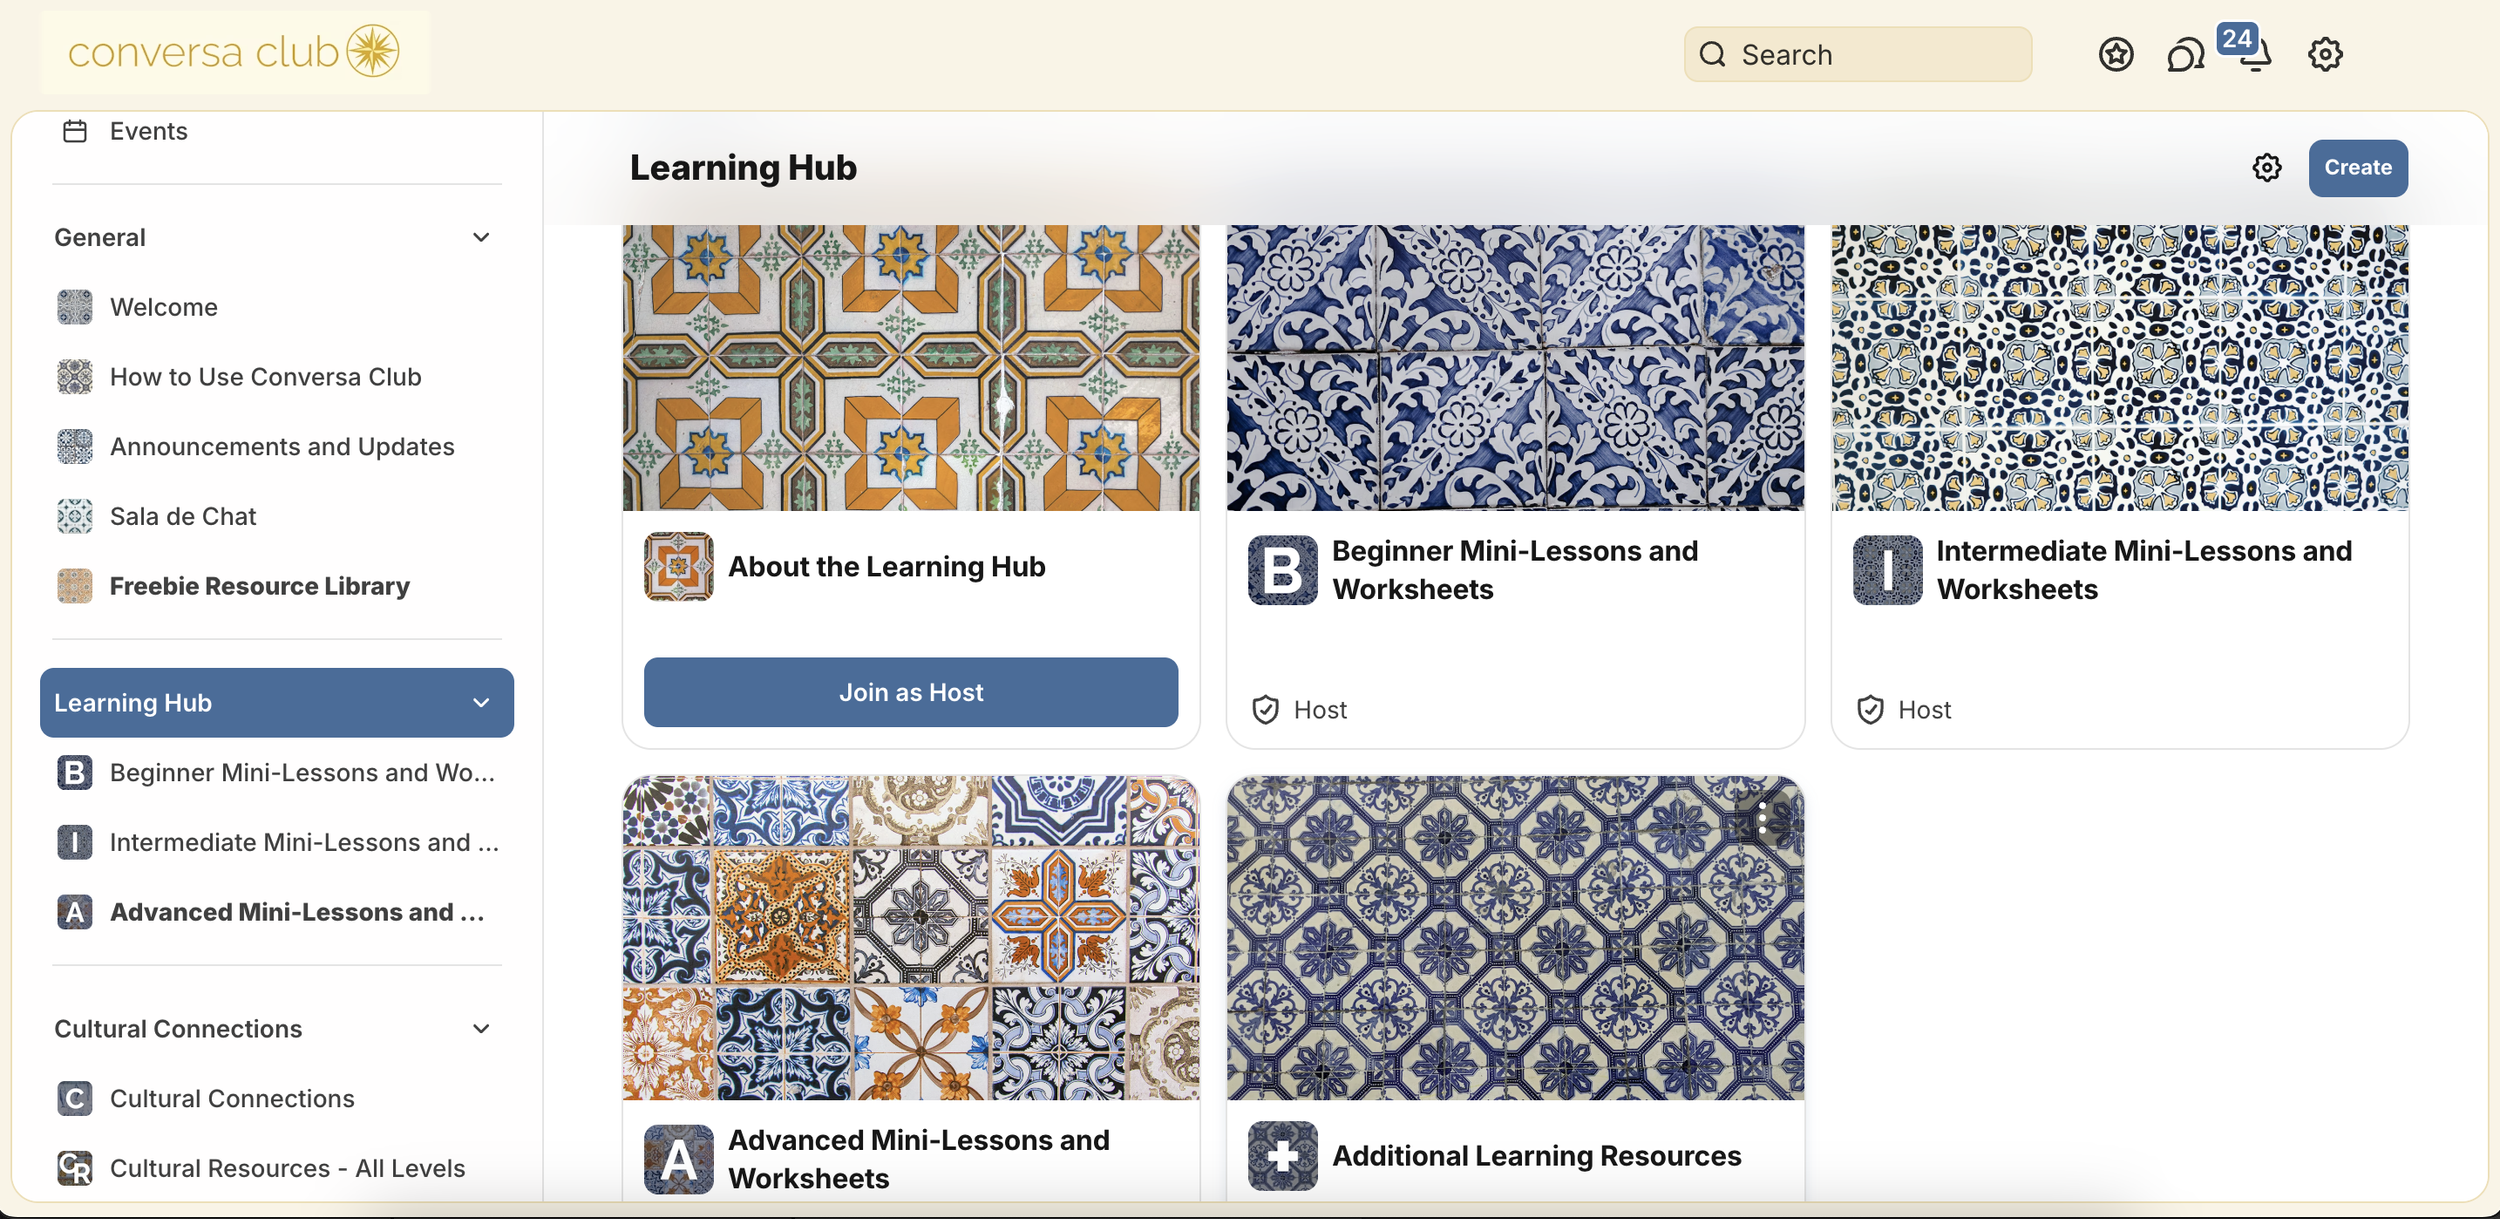Select Freebie Resource Library in the sidebar
The height and width of the screenshot is (1219, 2500).
[x=258, y=586]
